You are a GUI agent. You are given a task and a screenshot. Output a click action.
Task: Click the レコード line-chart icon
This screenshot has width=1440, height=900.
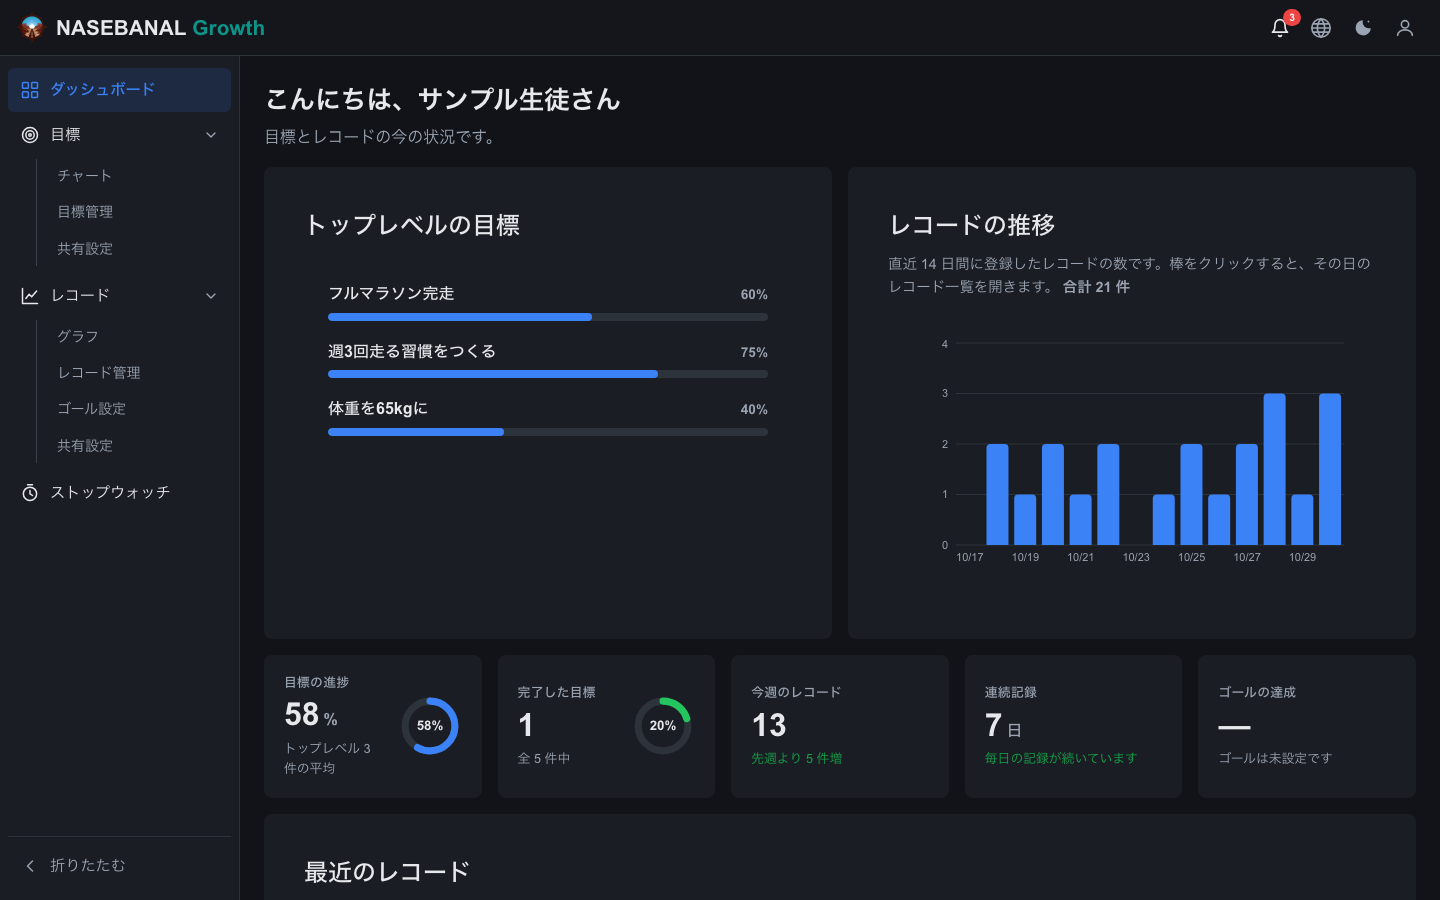(x=30, y=296)
